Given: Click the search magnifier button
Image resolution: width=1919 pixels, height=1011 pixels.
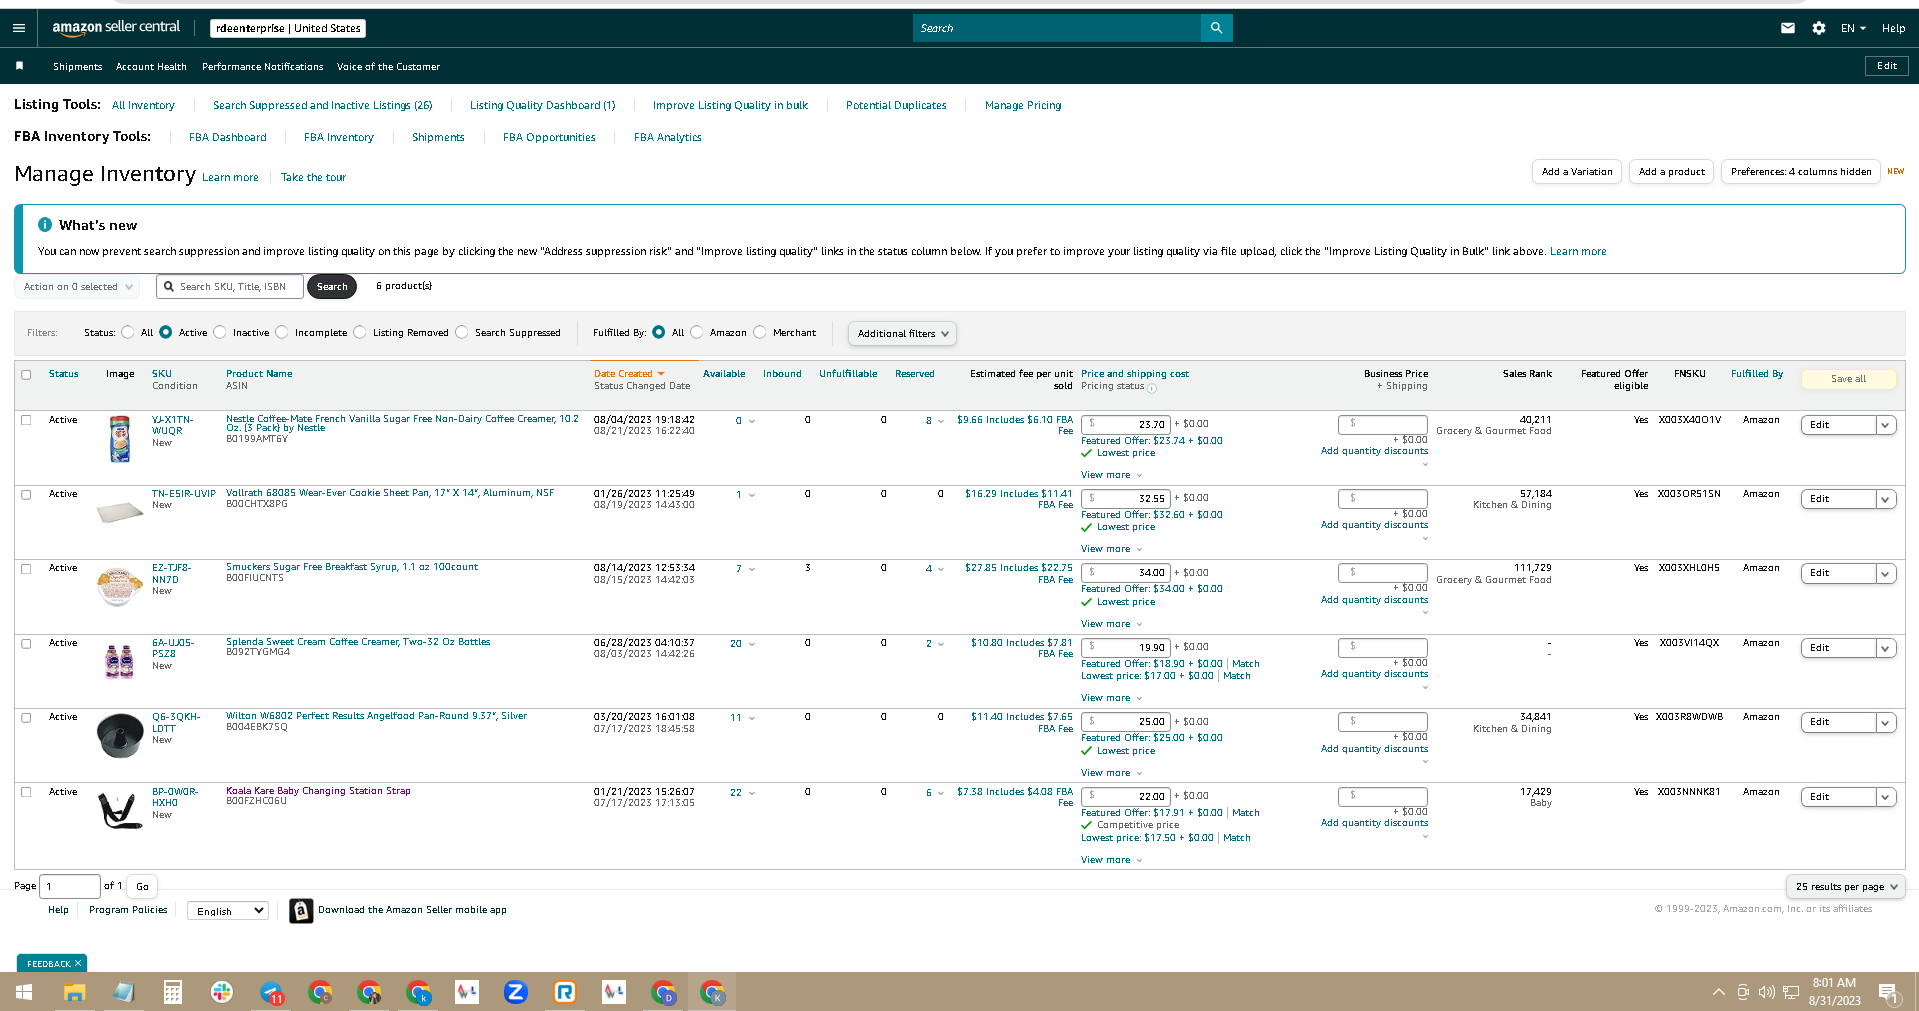Looking at the screenshot, I should point(1216,28).
